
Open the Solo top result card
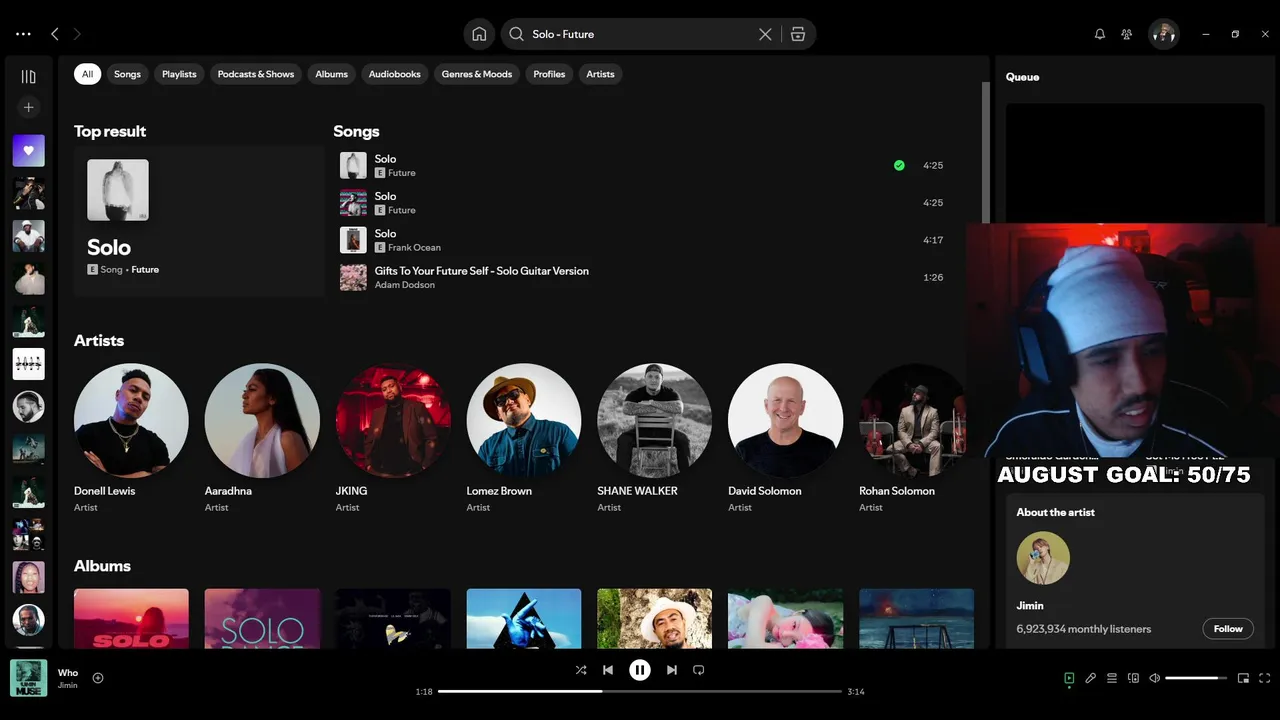point(199,221)
